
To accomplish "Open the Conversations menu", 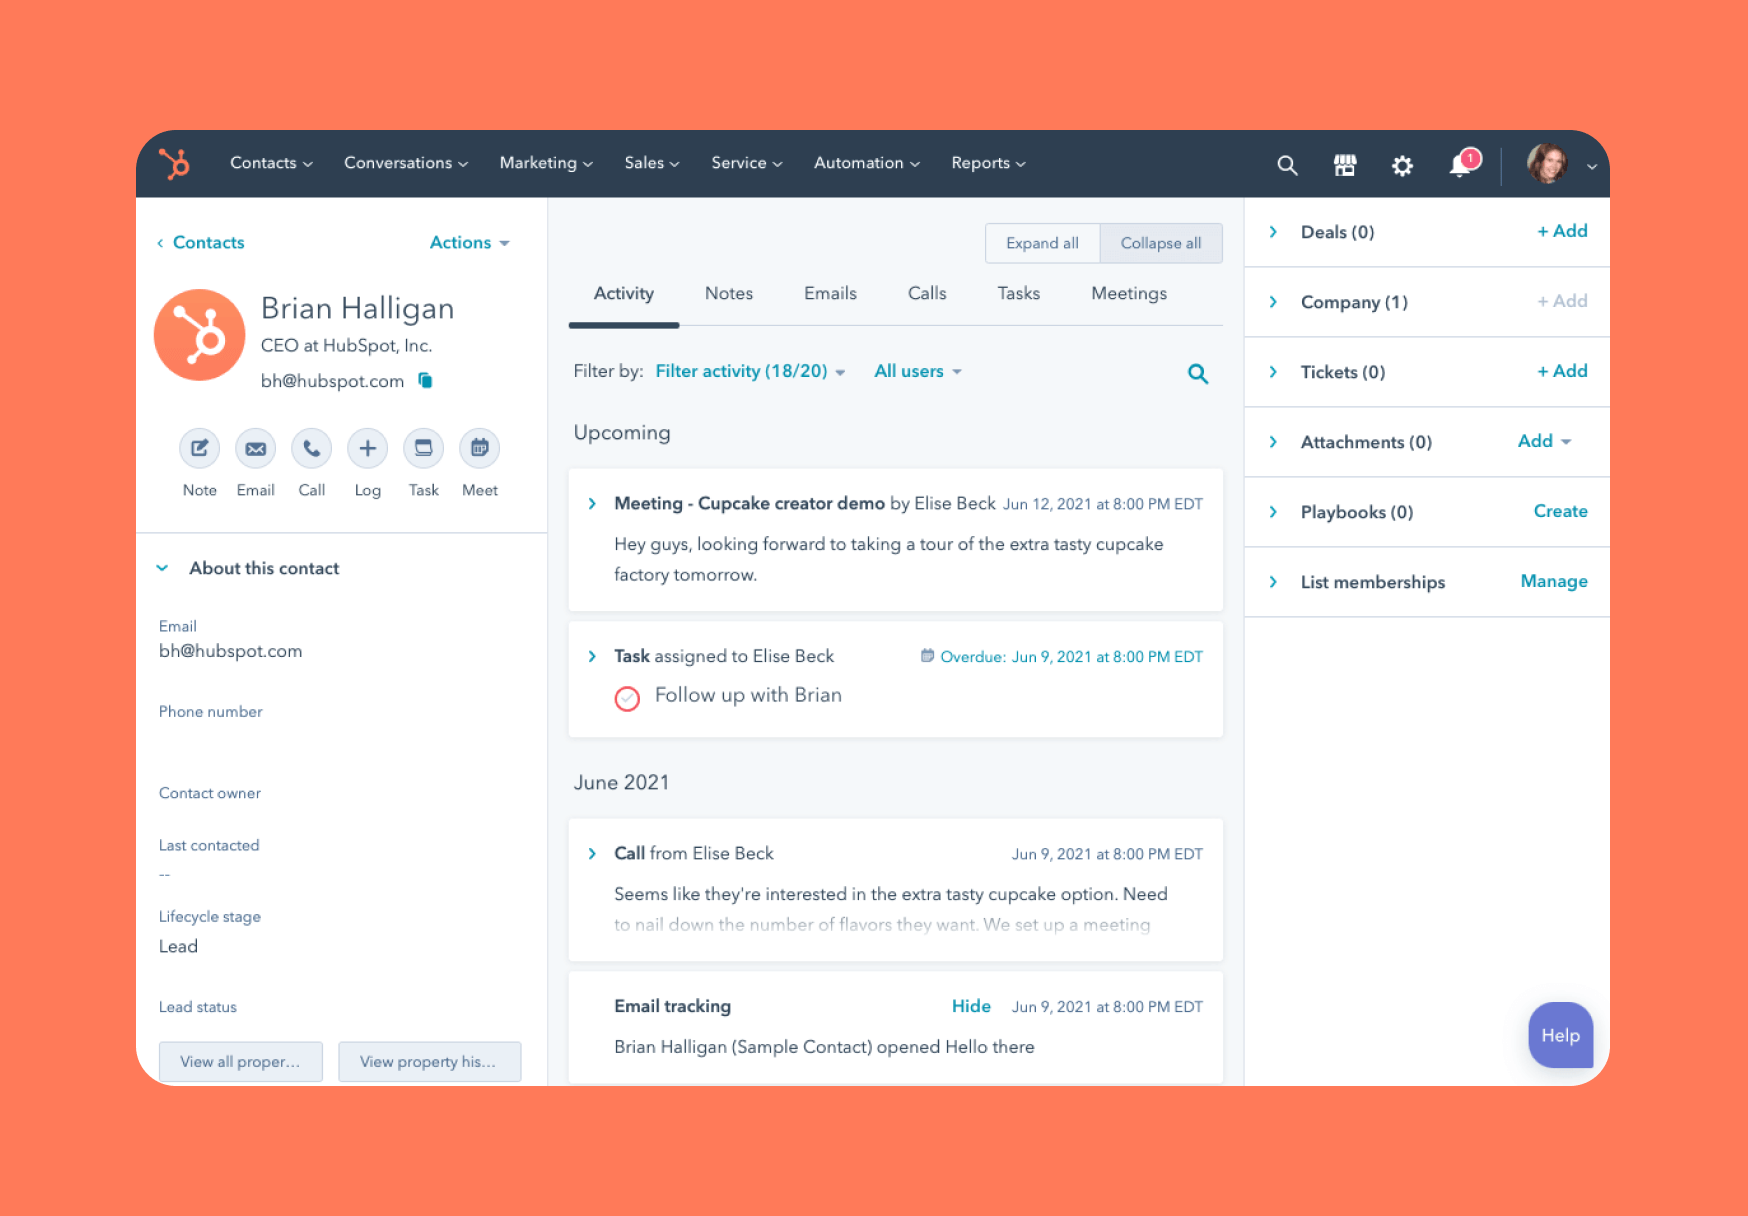I will tap(406, 163).
